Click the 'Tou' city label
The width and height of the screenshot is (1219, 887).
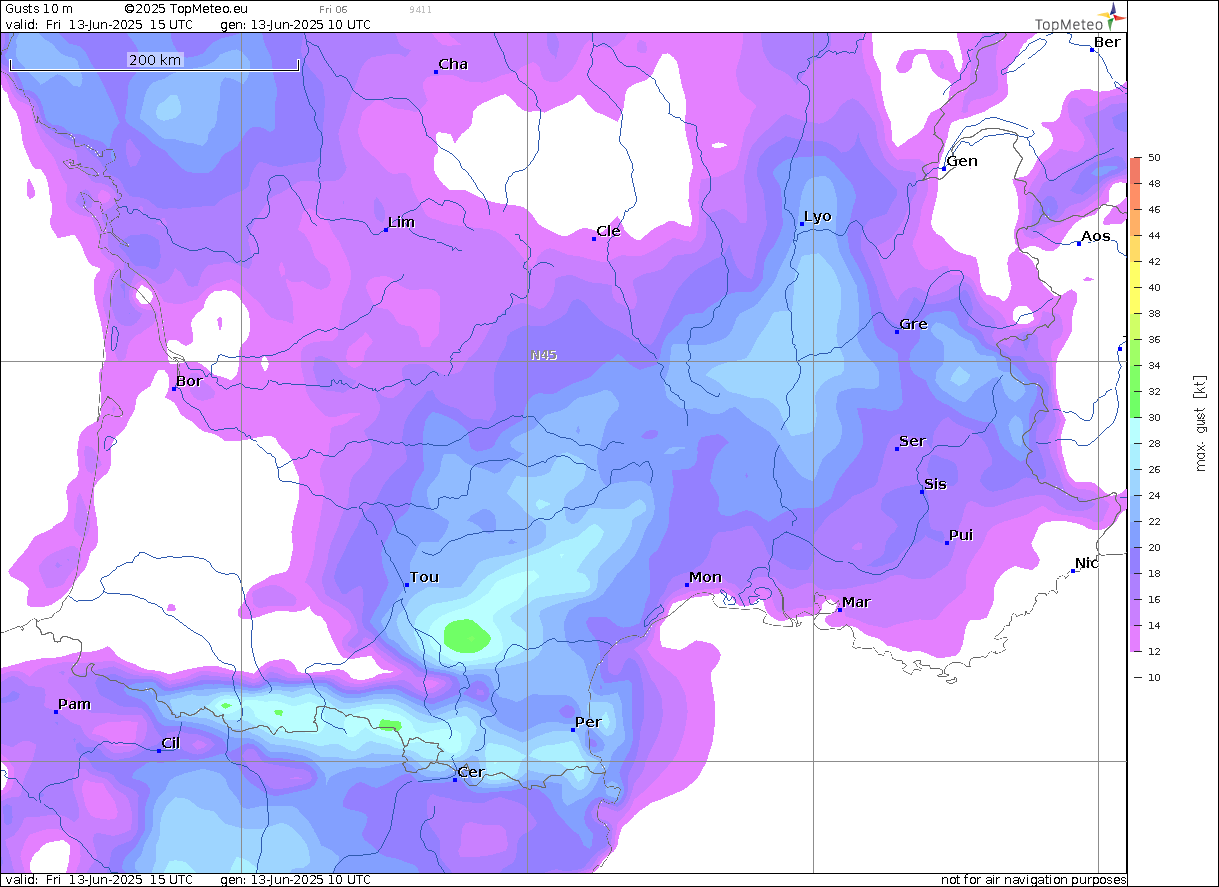pyautogui.click(x=424, y=577)
